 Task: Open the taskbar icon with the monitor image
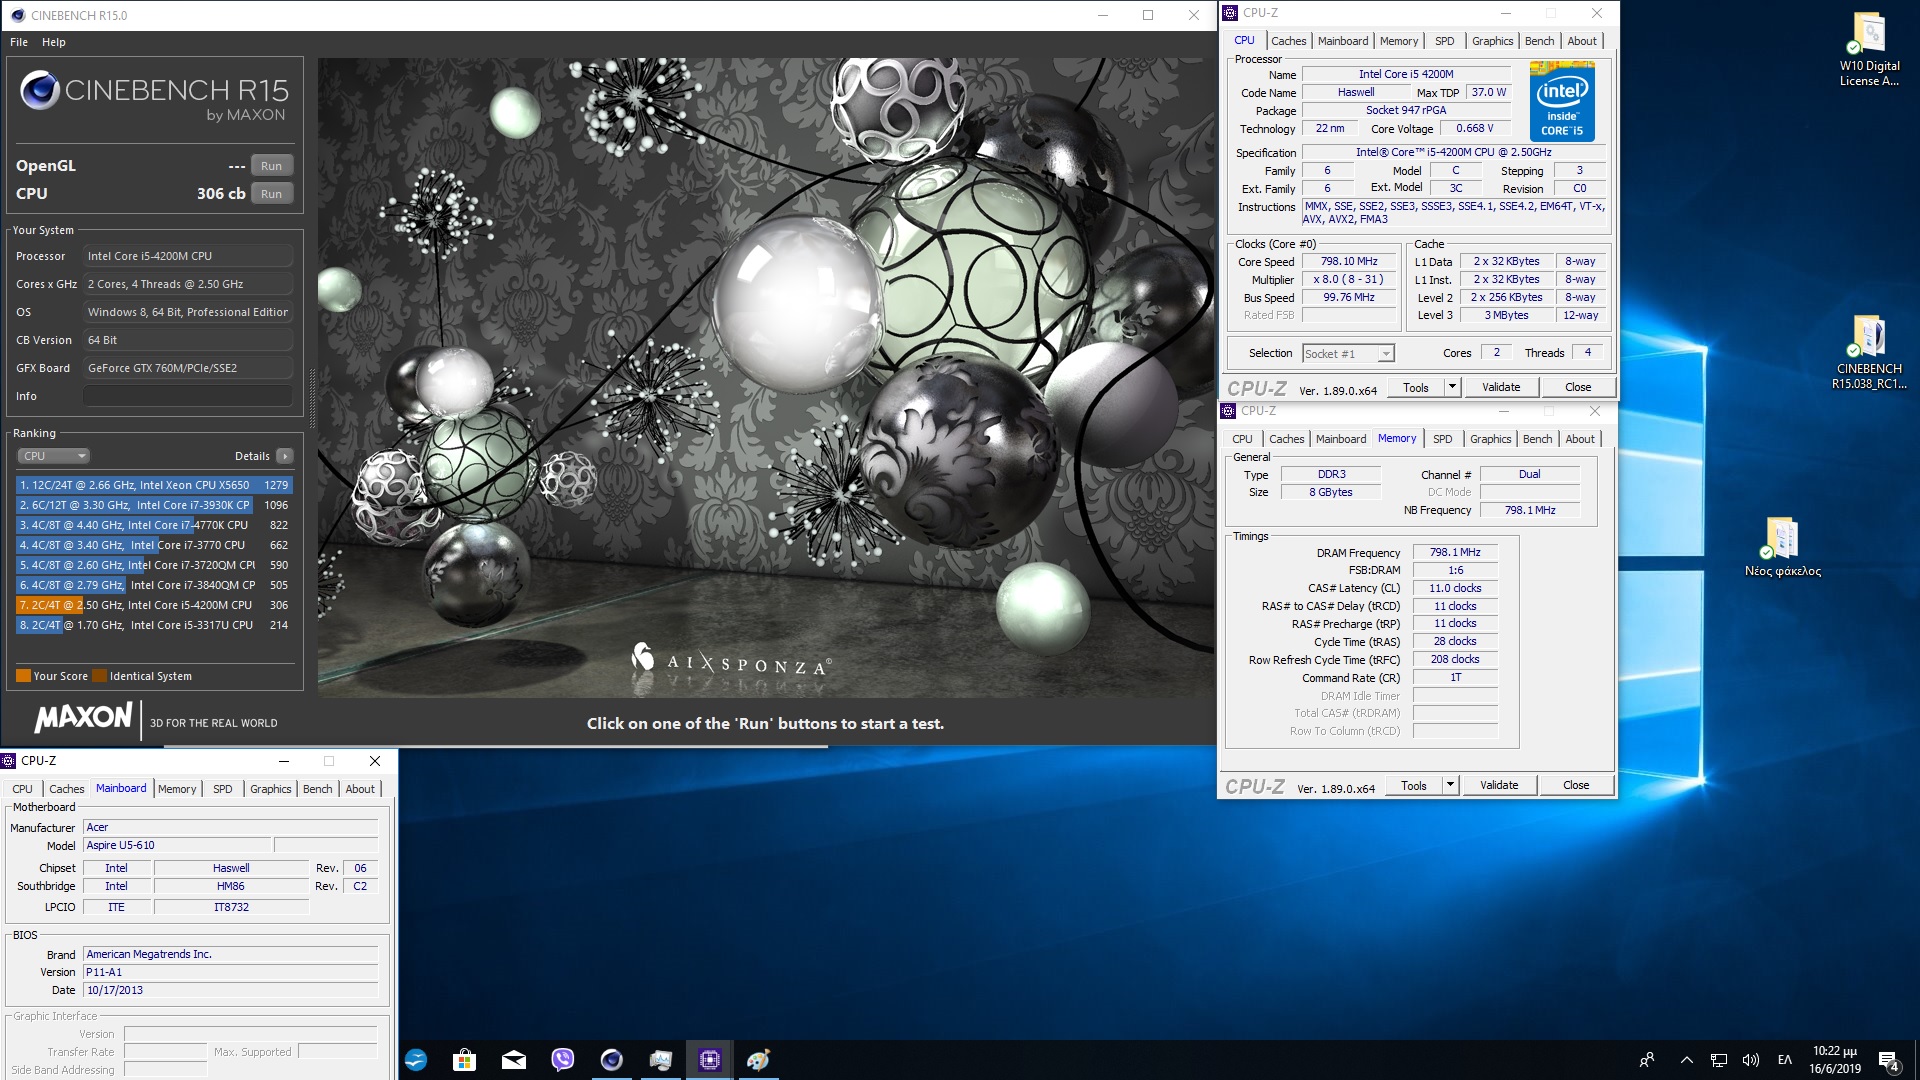660,1060
